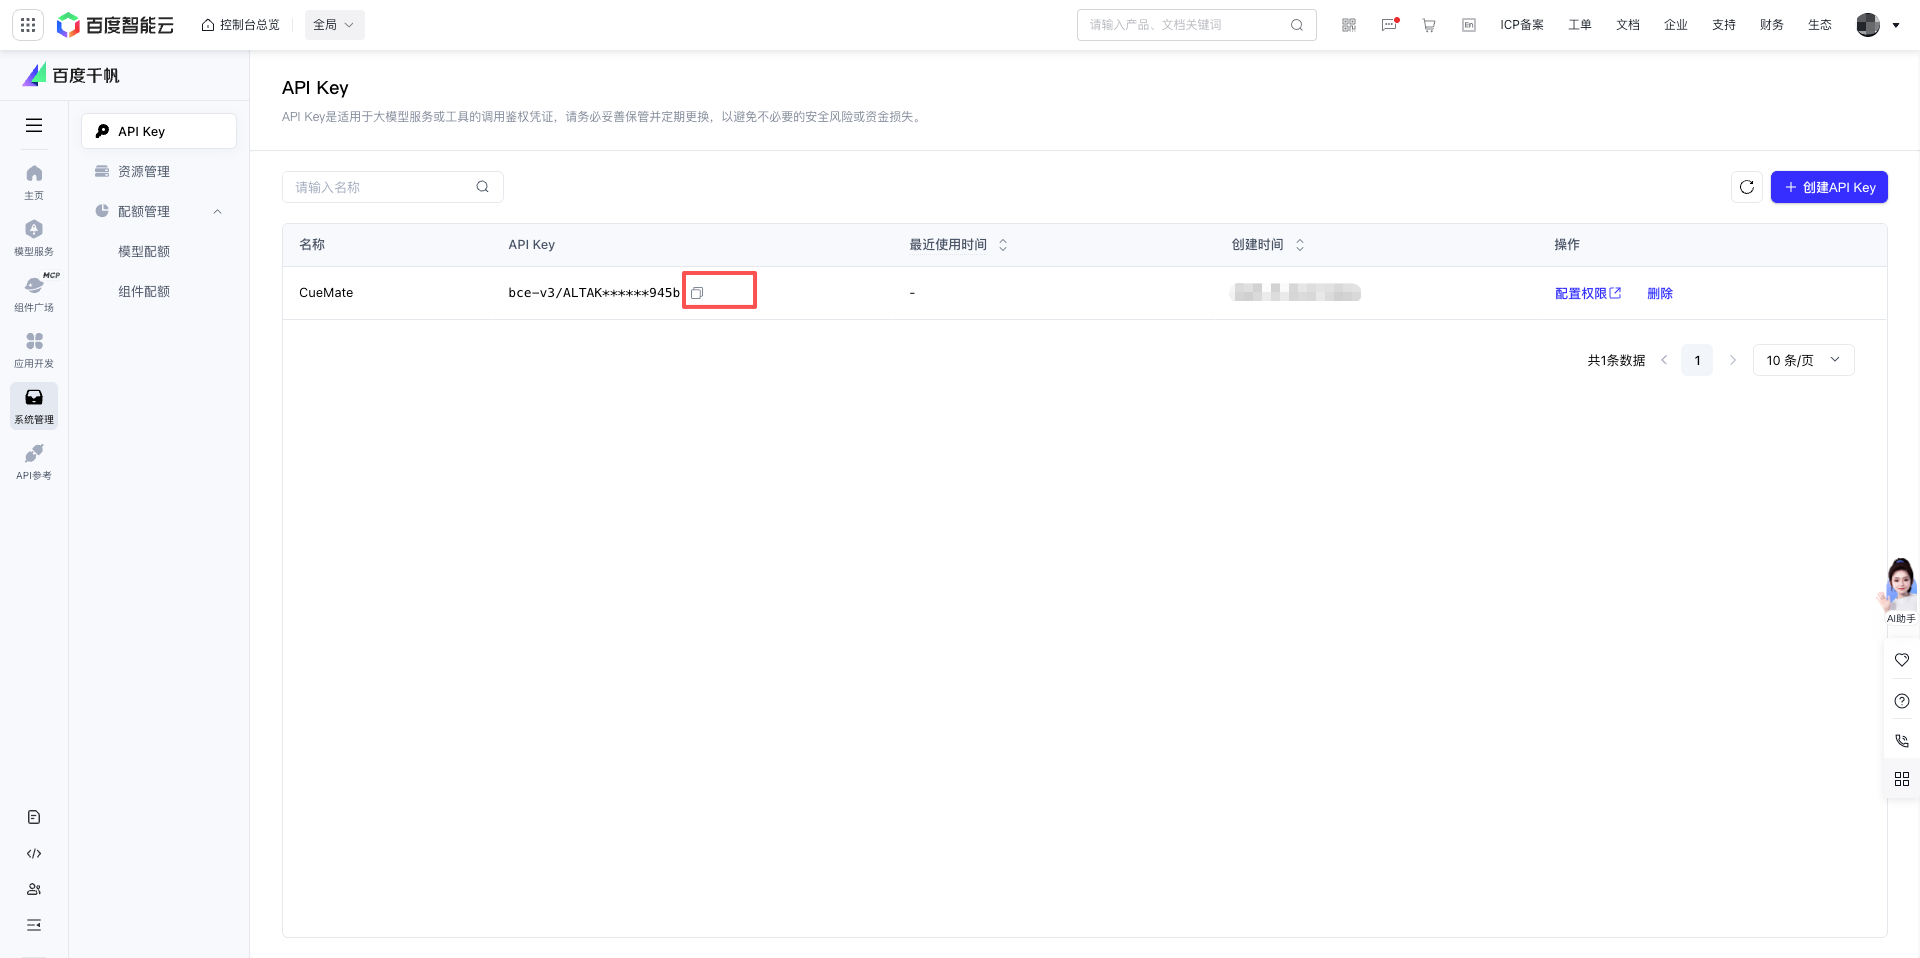Collapse the 配额管理 menu group
This screenshot has height=958, width=1920.
coord(218,211)
